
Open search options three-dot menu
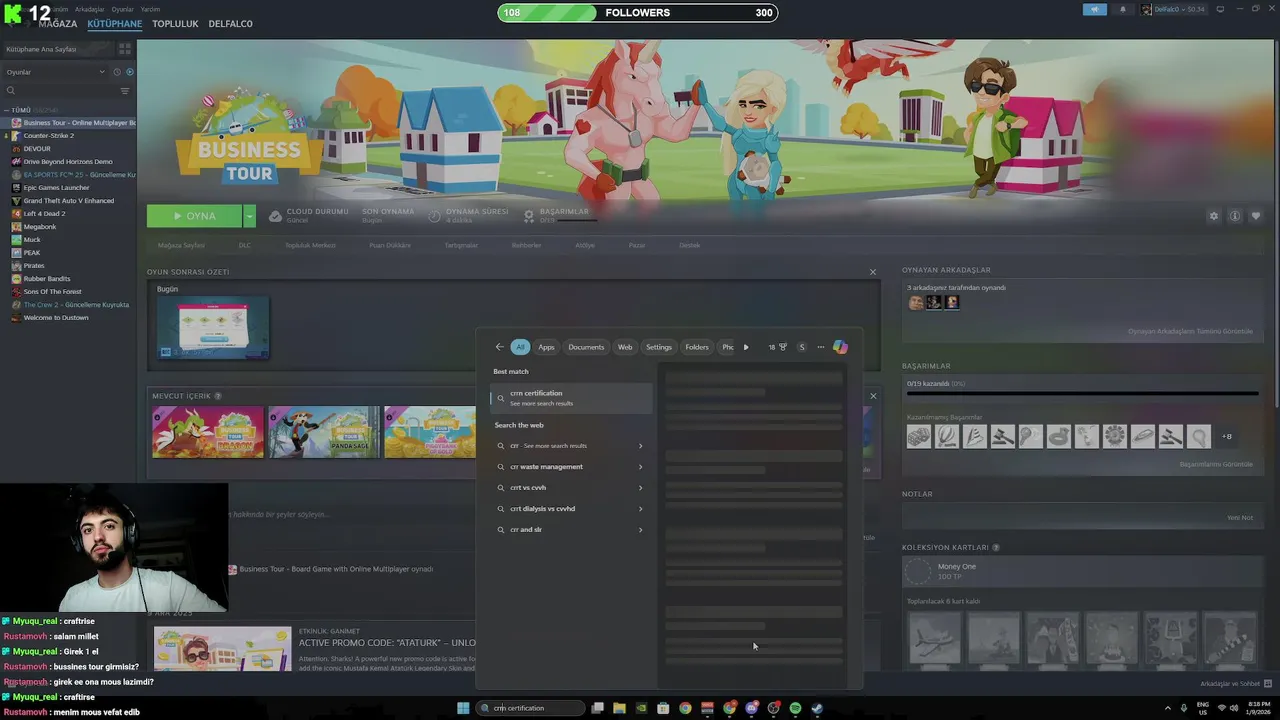(821, 347)
